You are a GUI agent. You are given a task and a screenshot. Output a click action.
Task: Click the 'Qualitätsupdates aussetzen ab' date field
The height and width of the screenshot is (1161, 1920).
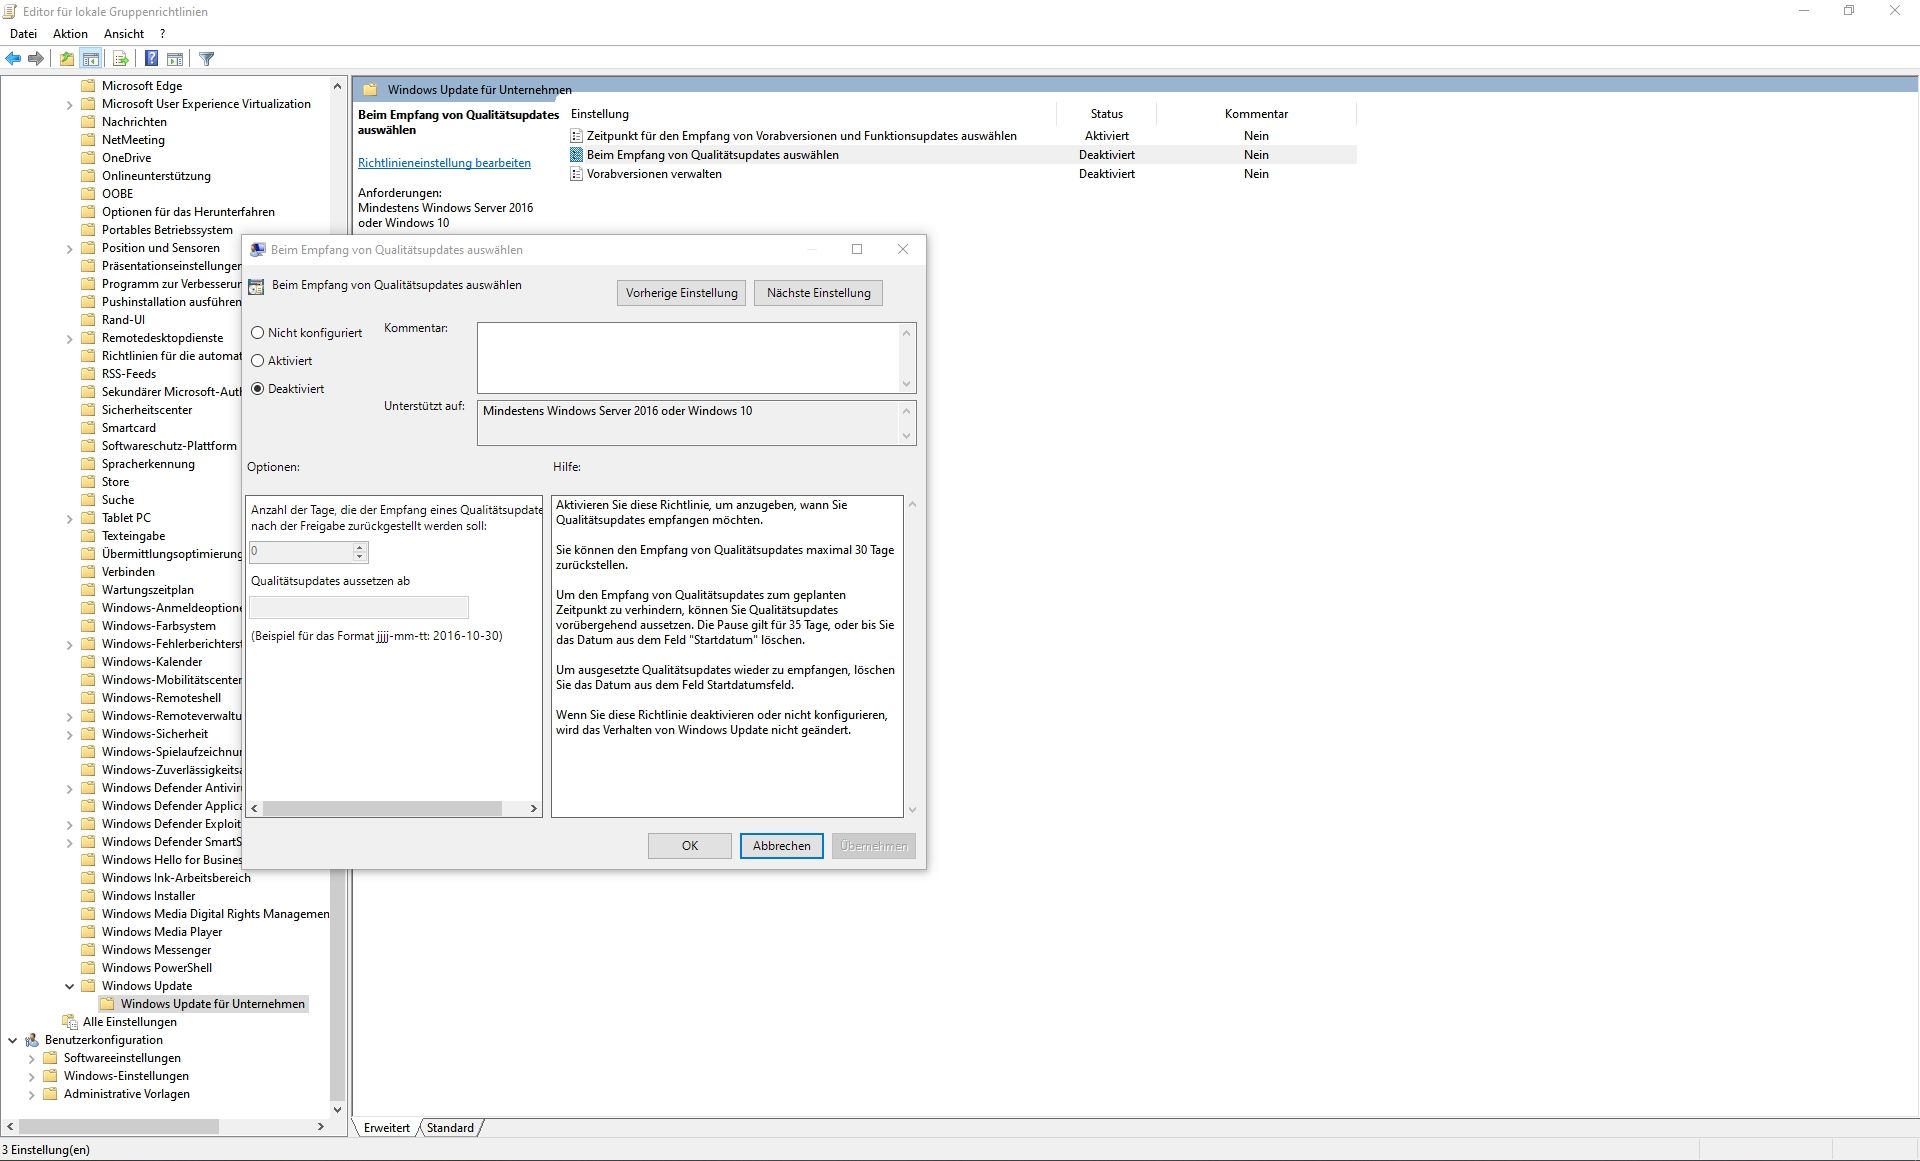(x=359, y=607)
